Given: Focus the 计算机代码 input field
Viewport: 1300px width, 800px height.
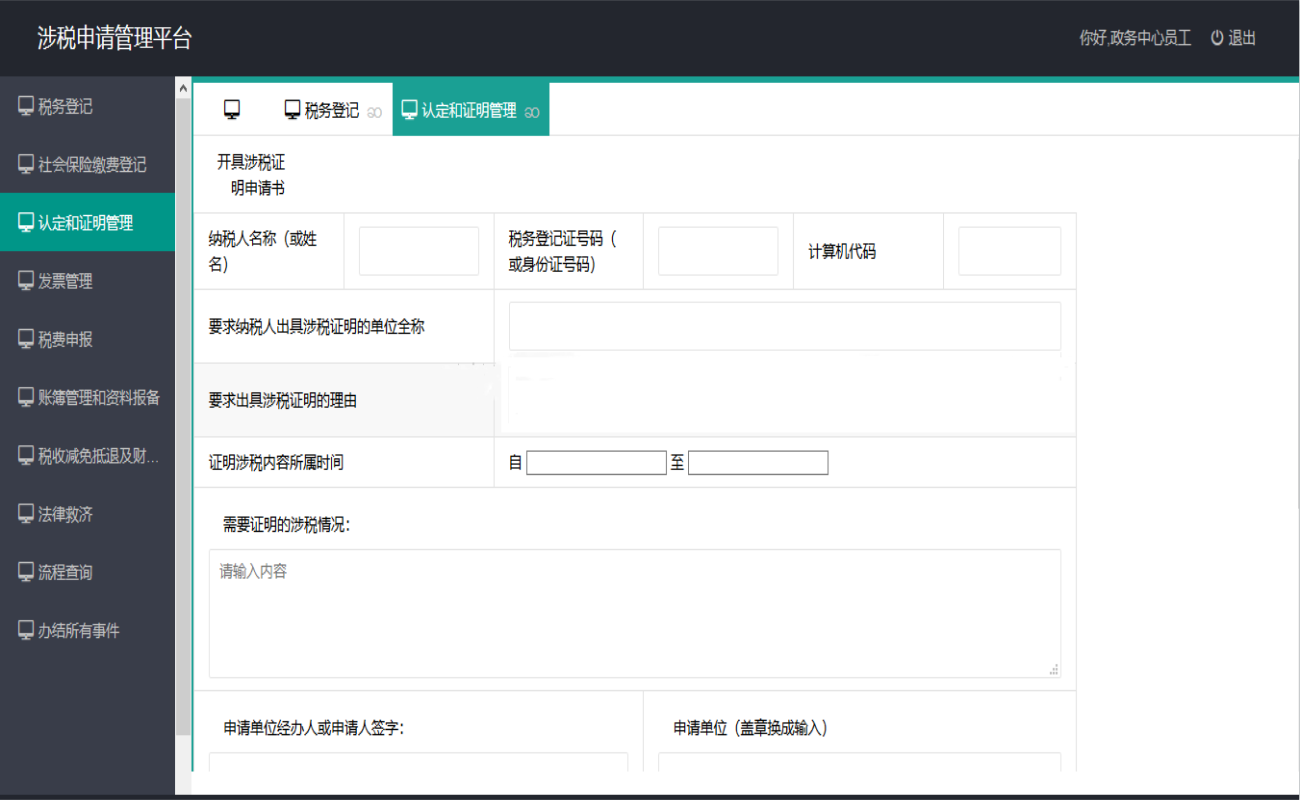Looking at the screenshot, I should [x=1009, y=251].
